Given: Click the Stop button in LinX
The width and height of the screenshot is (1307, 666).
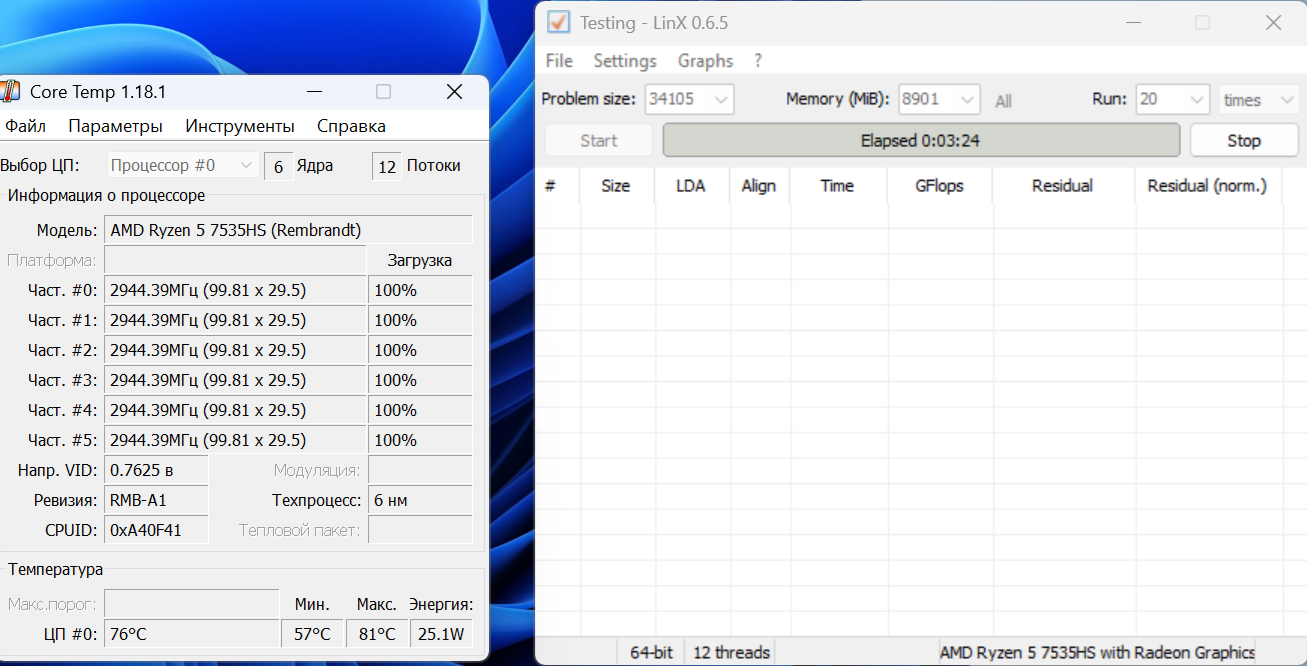Looking at the screenshot, I should [x=1244, y=141].
